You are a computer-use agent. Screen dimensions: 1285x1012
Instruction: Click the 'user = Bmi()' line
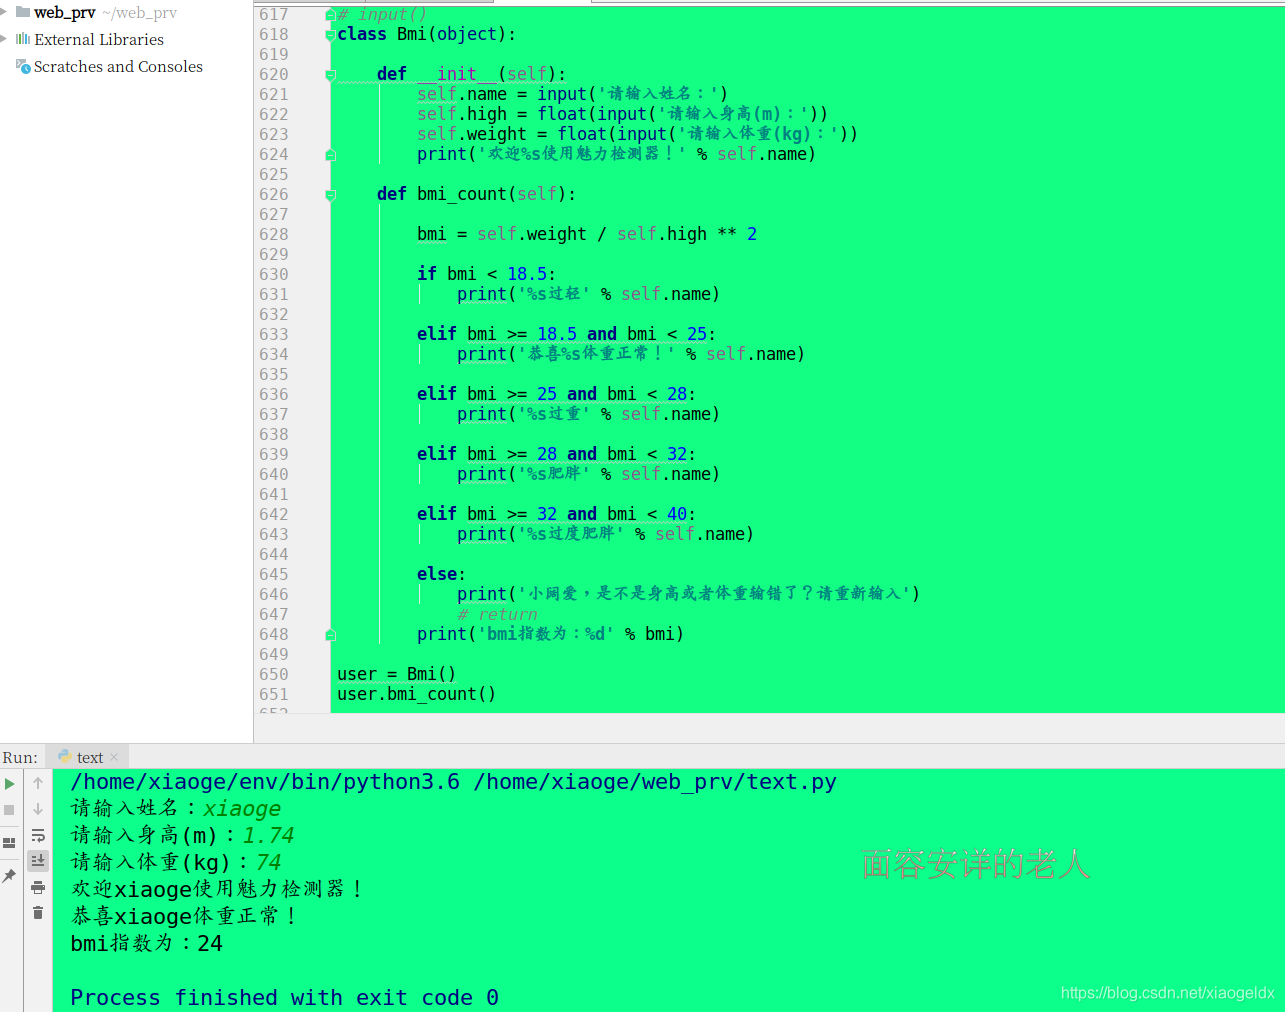pos(396,674)
